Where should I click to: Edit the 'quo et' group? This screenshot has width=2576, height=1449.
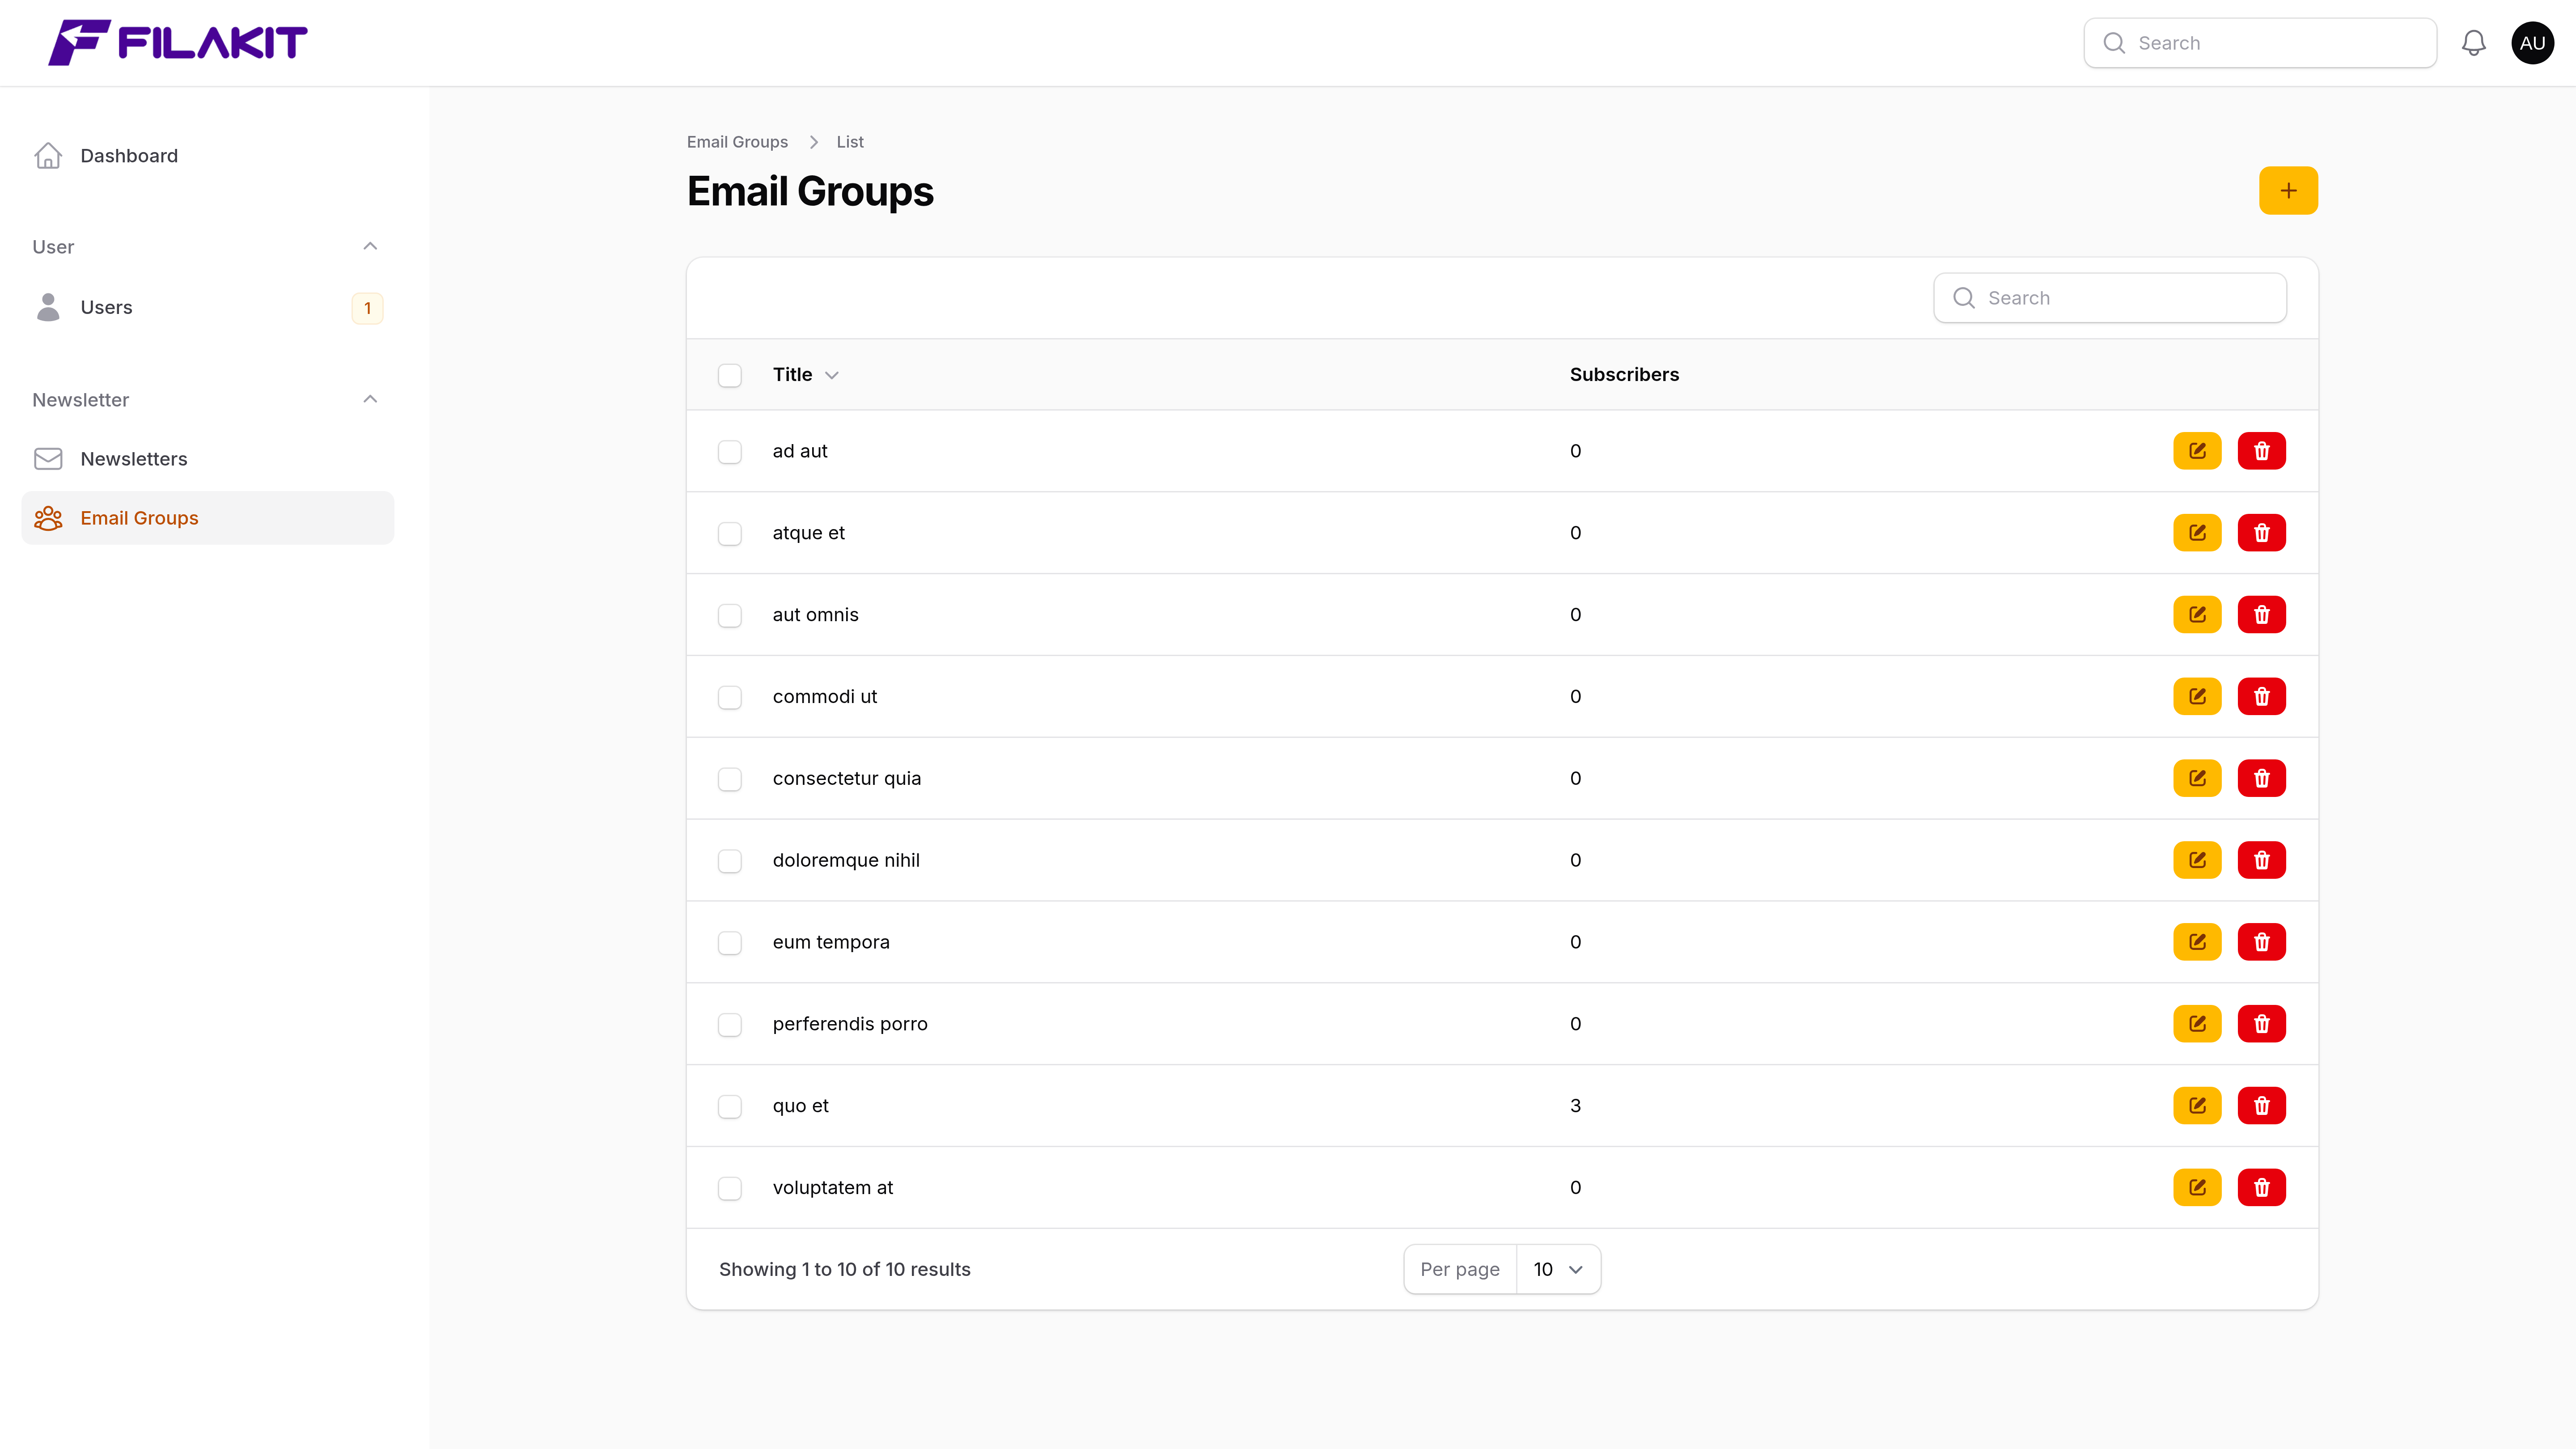tap(2197, 1106)
